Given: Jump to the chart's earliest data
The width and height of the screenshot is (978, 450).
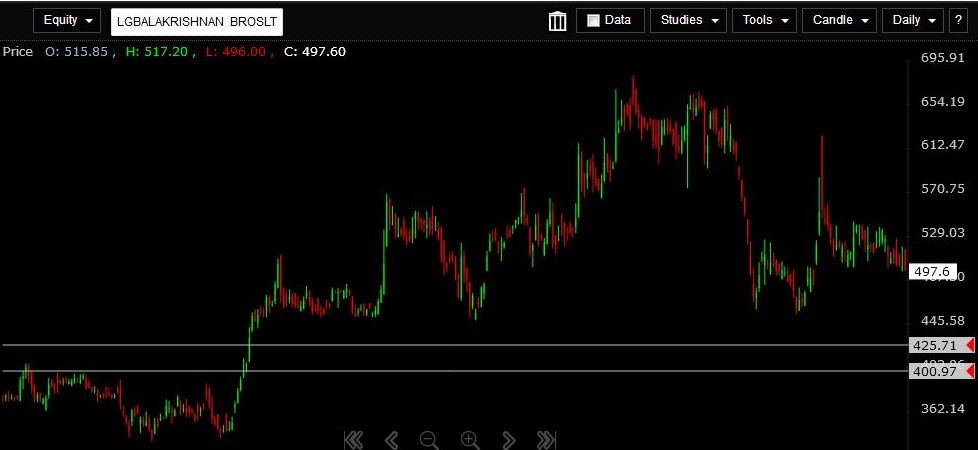Looking at the screenshot, I should [352, 439].
